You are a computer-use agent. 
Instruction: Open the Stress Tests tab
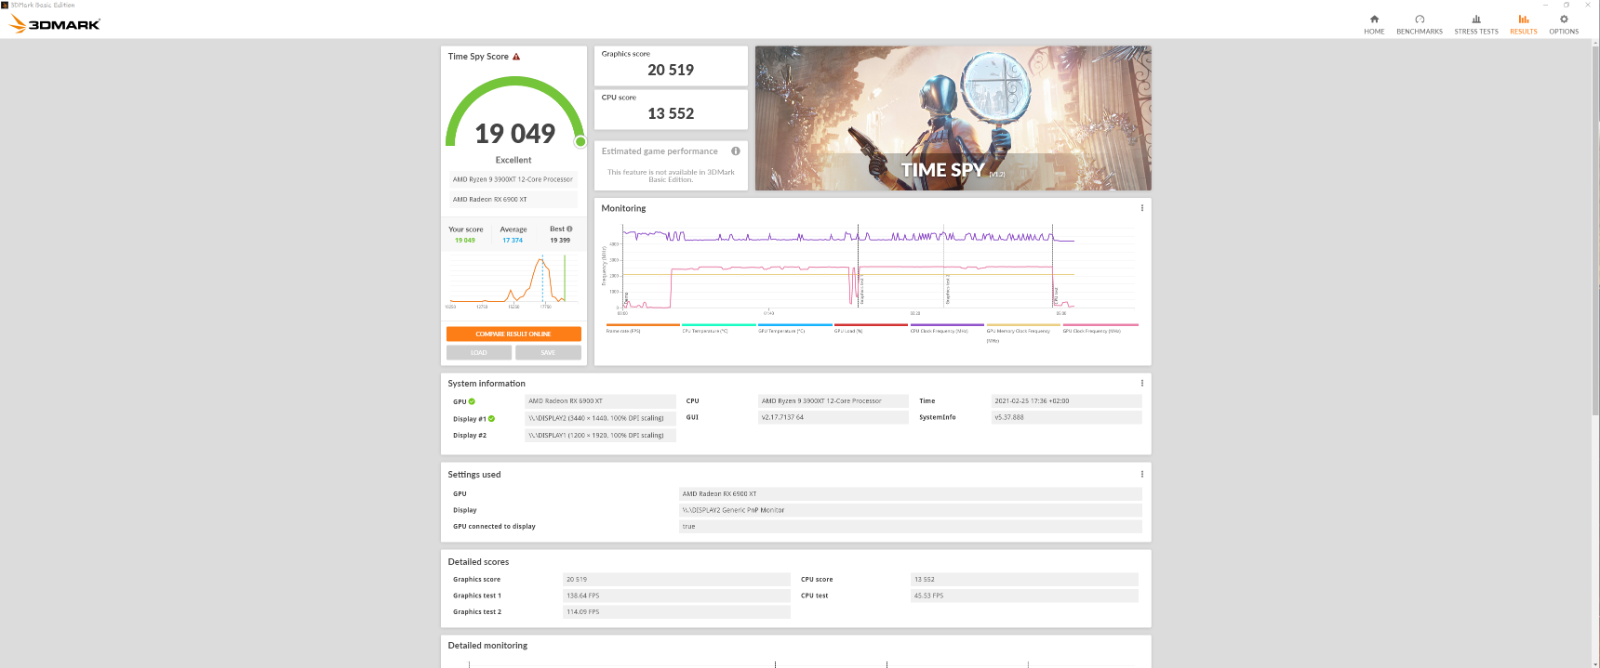click(x=1476, y=25)
